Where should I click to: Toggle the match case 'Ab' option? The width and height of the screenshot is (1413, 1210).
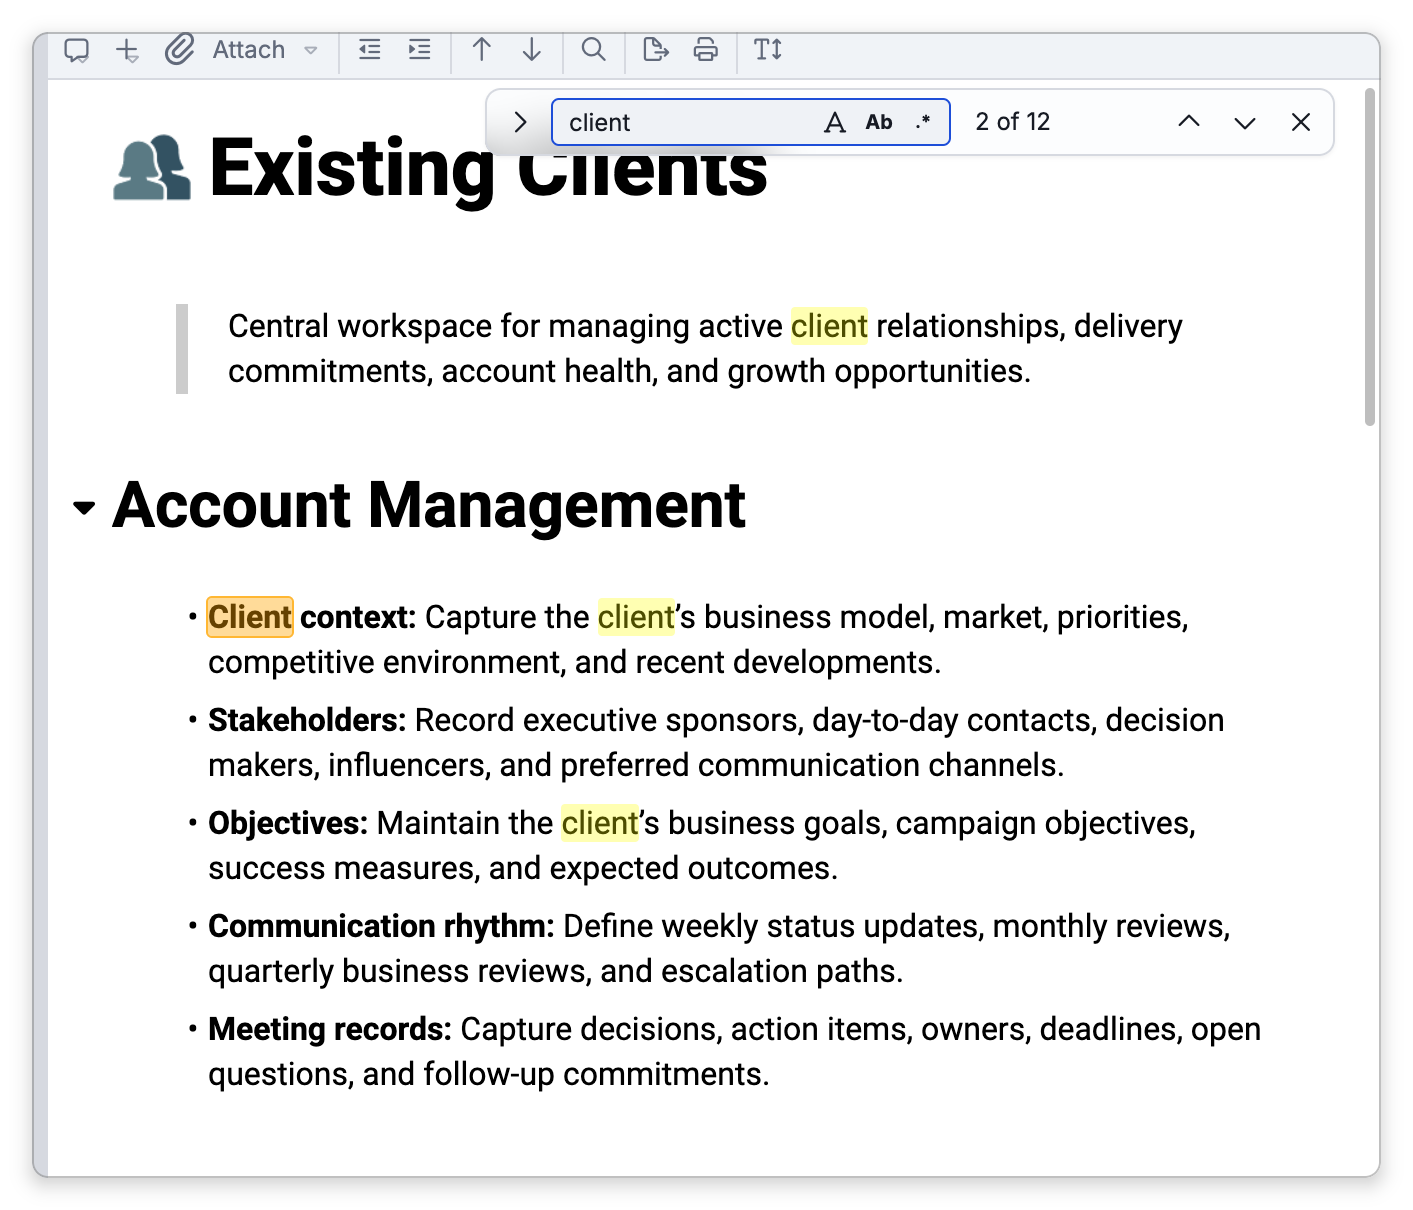coord(879,122)
